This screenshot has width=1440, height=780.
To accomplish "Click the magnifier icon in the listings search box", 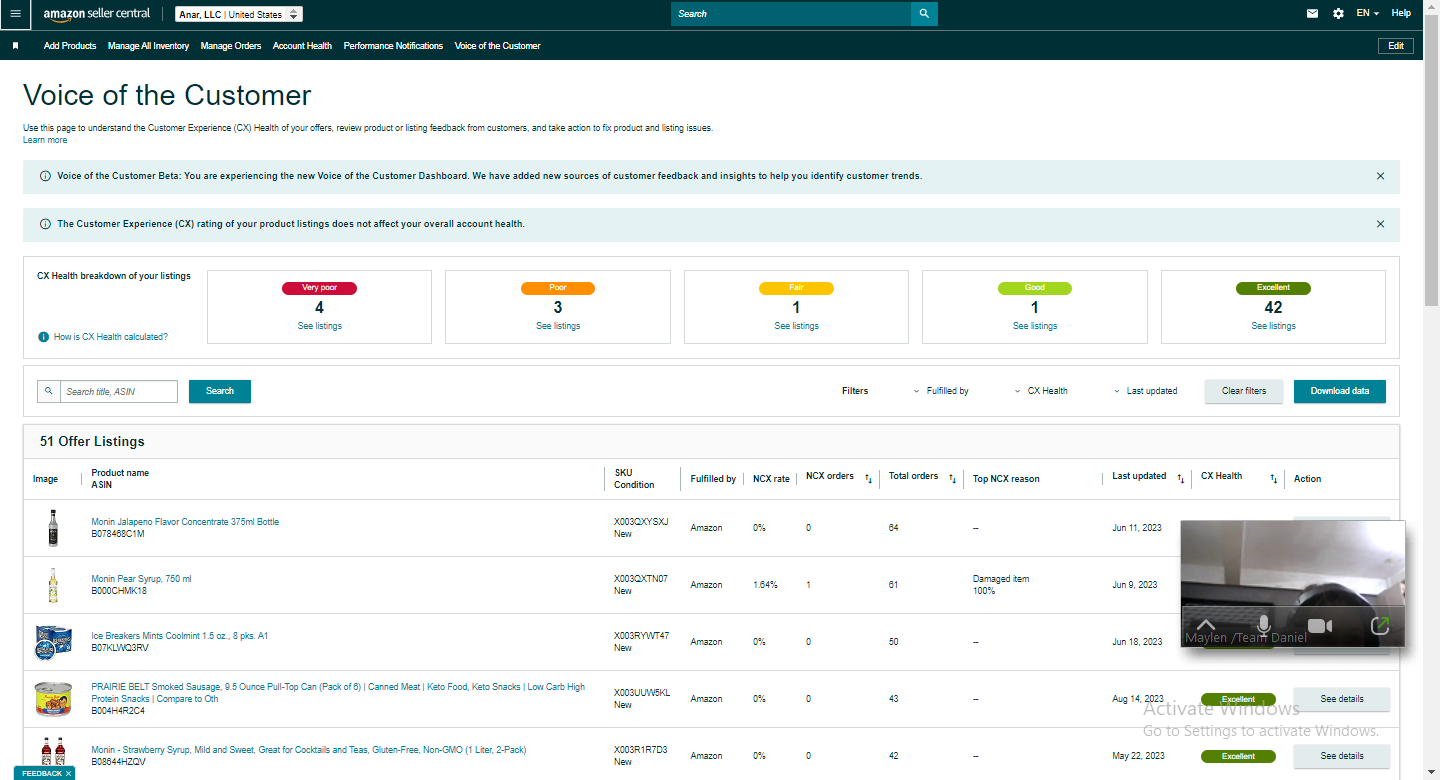I will pos(48,391).
